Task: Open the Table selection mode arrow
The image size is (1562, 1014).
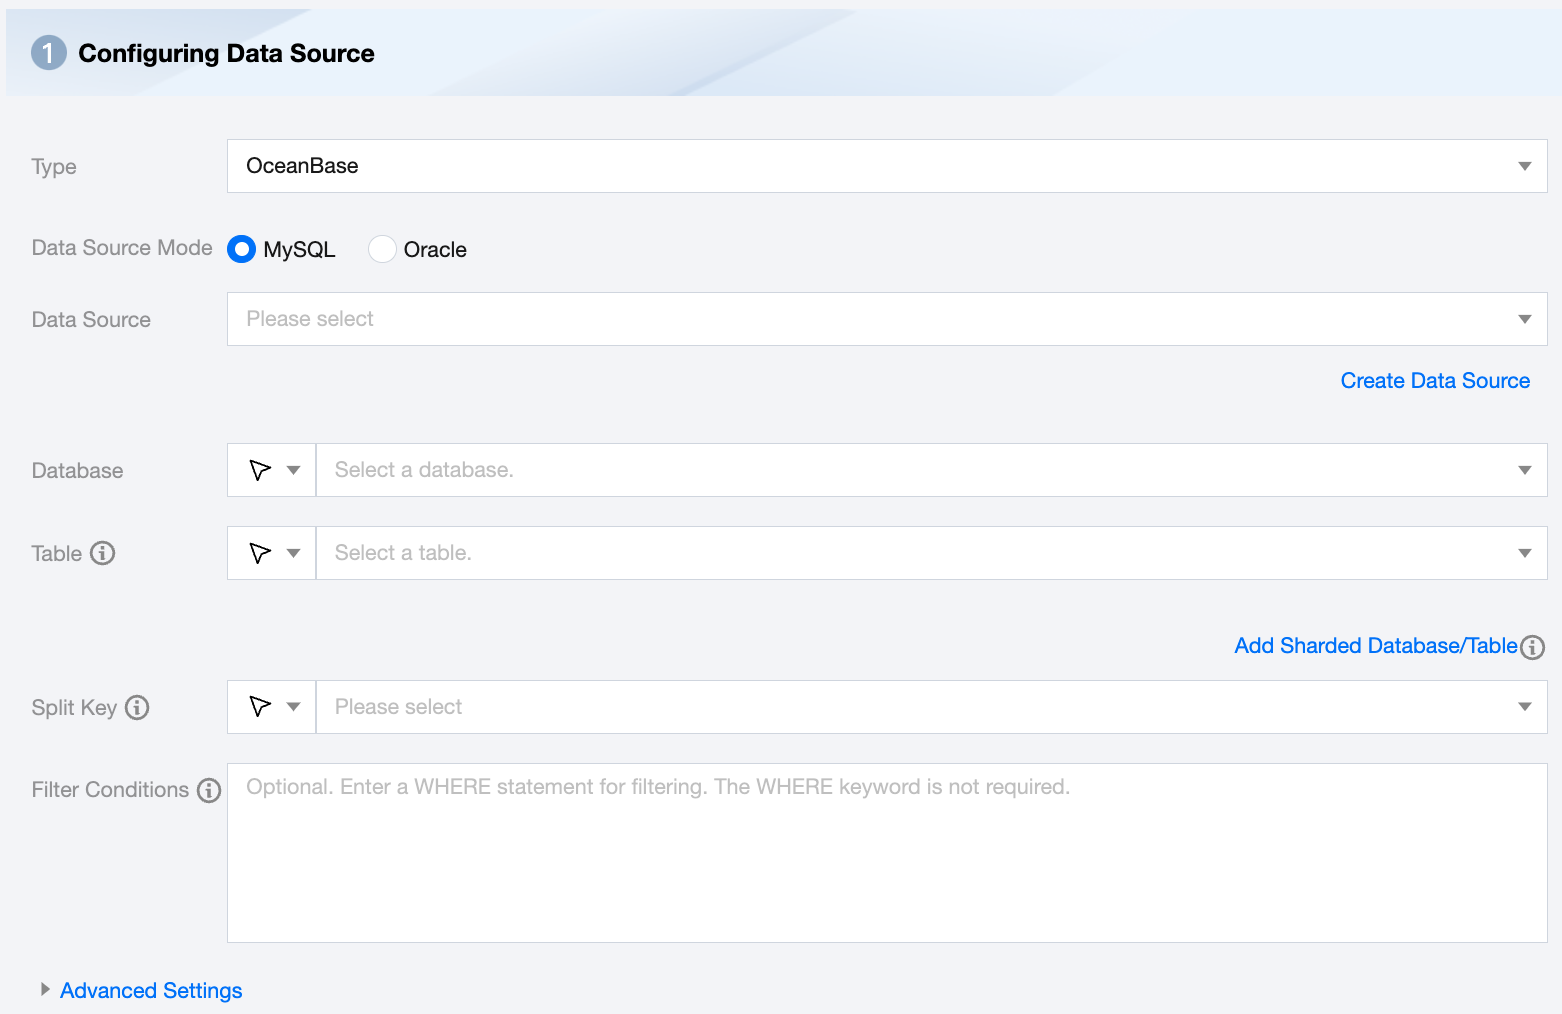Action: pos(294,553)
